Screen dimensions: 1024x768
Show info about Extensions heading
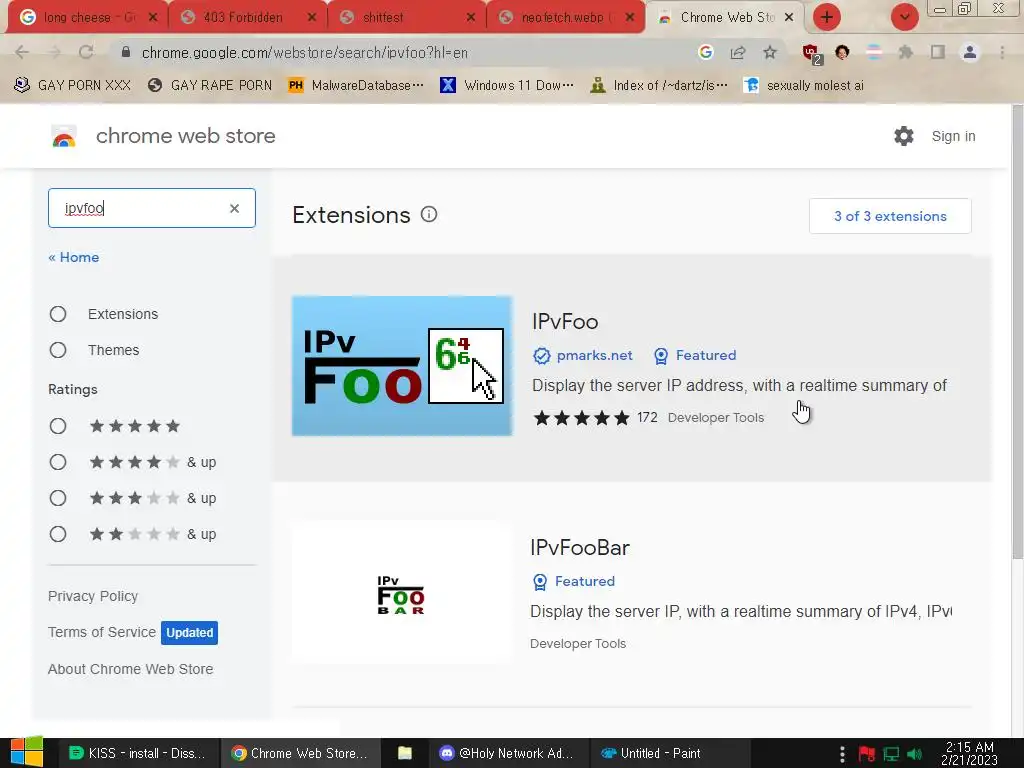point(428,214)
